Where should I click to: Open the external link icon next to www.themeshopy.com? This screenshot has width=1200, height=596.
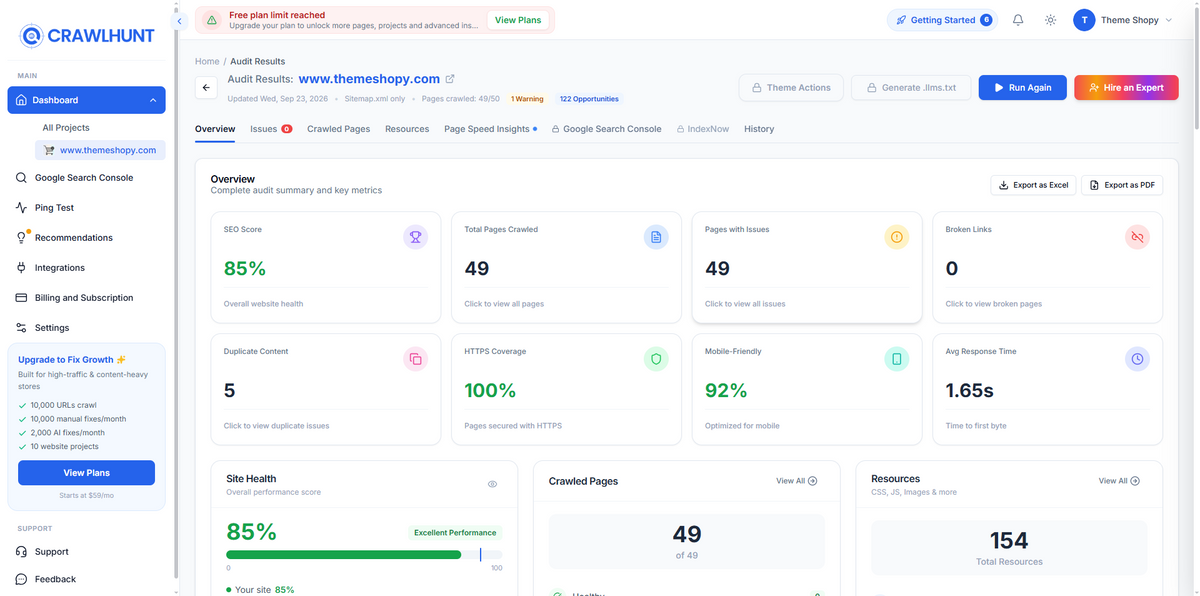(450, 79)
